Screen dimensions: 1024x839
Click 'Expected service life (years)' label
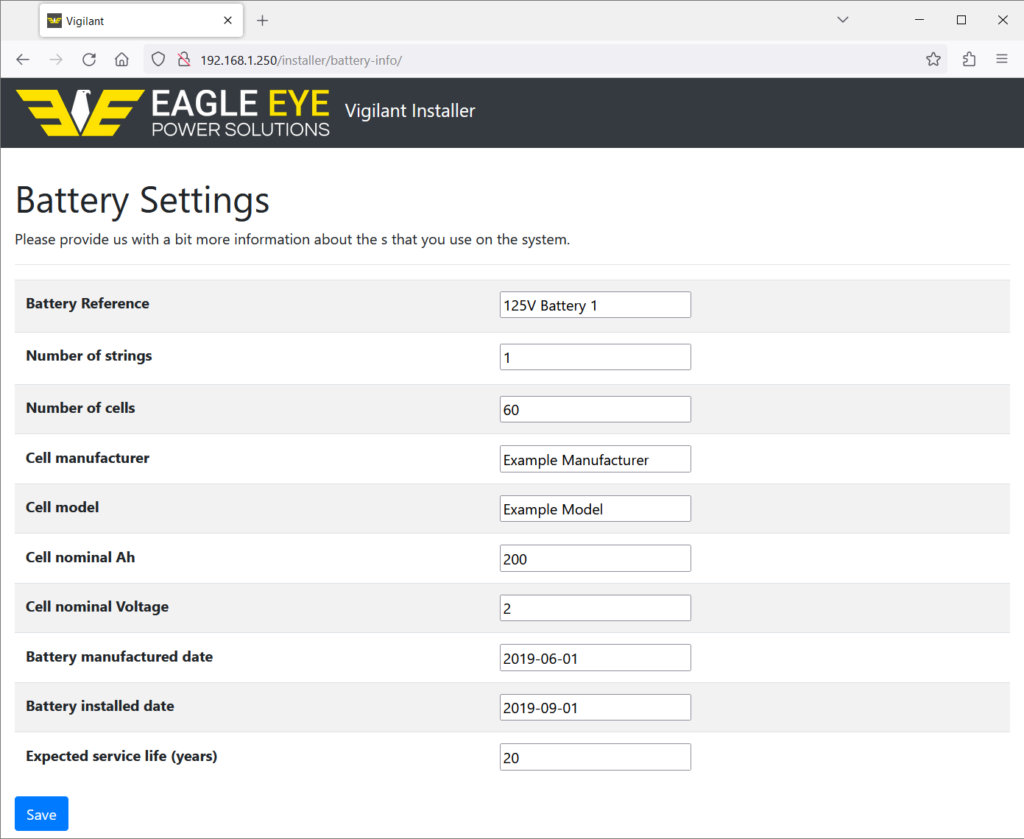[121, 756]
